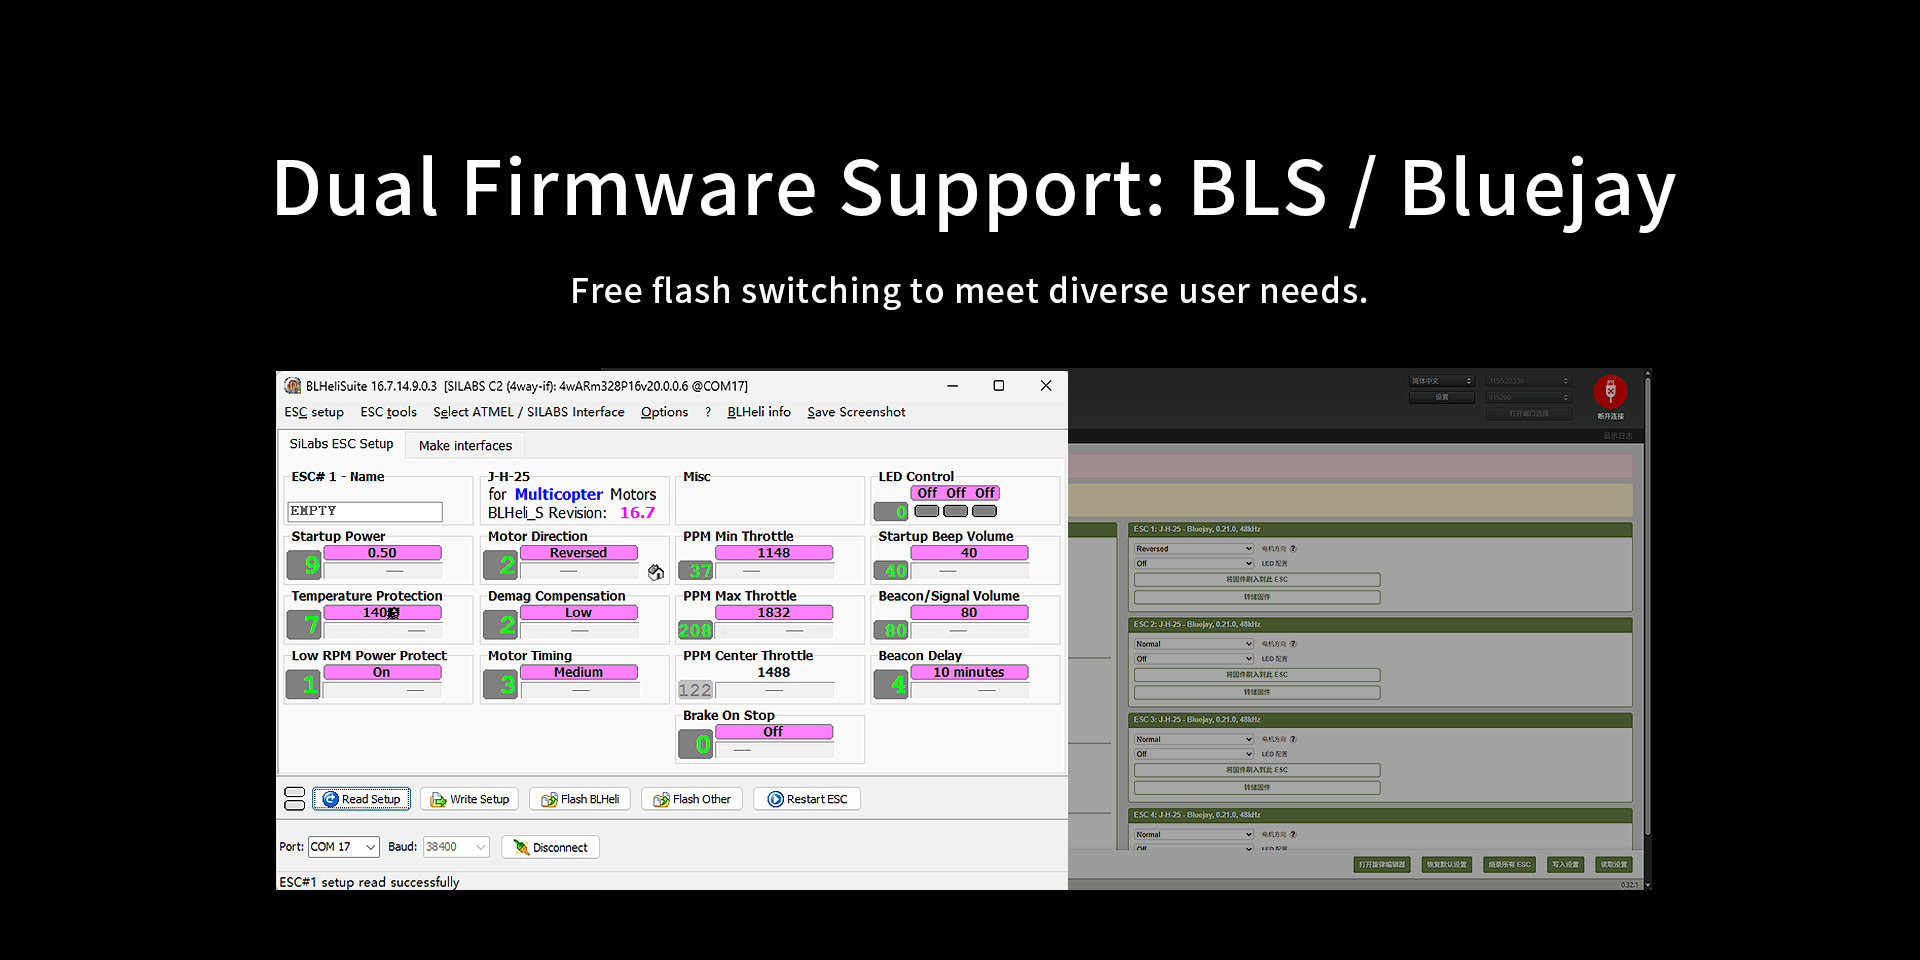Open the Port COM 17 dropdown

click(343, 847)
